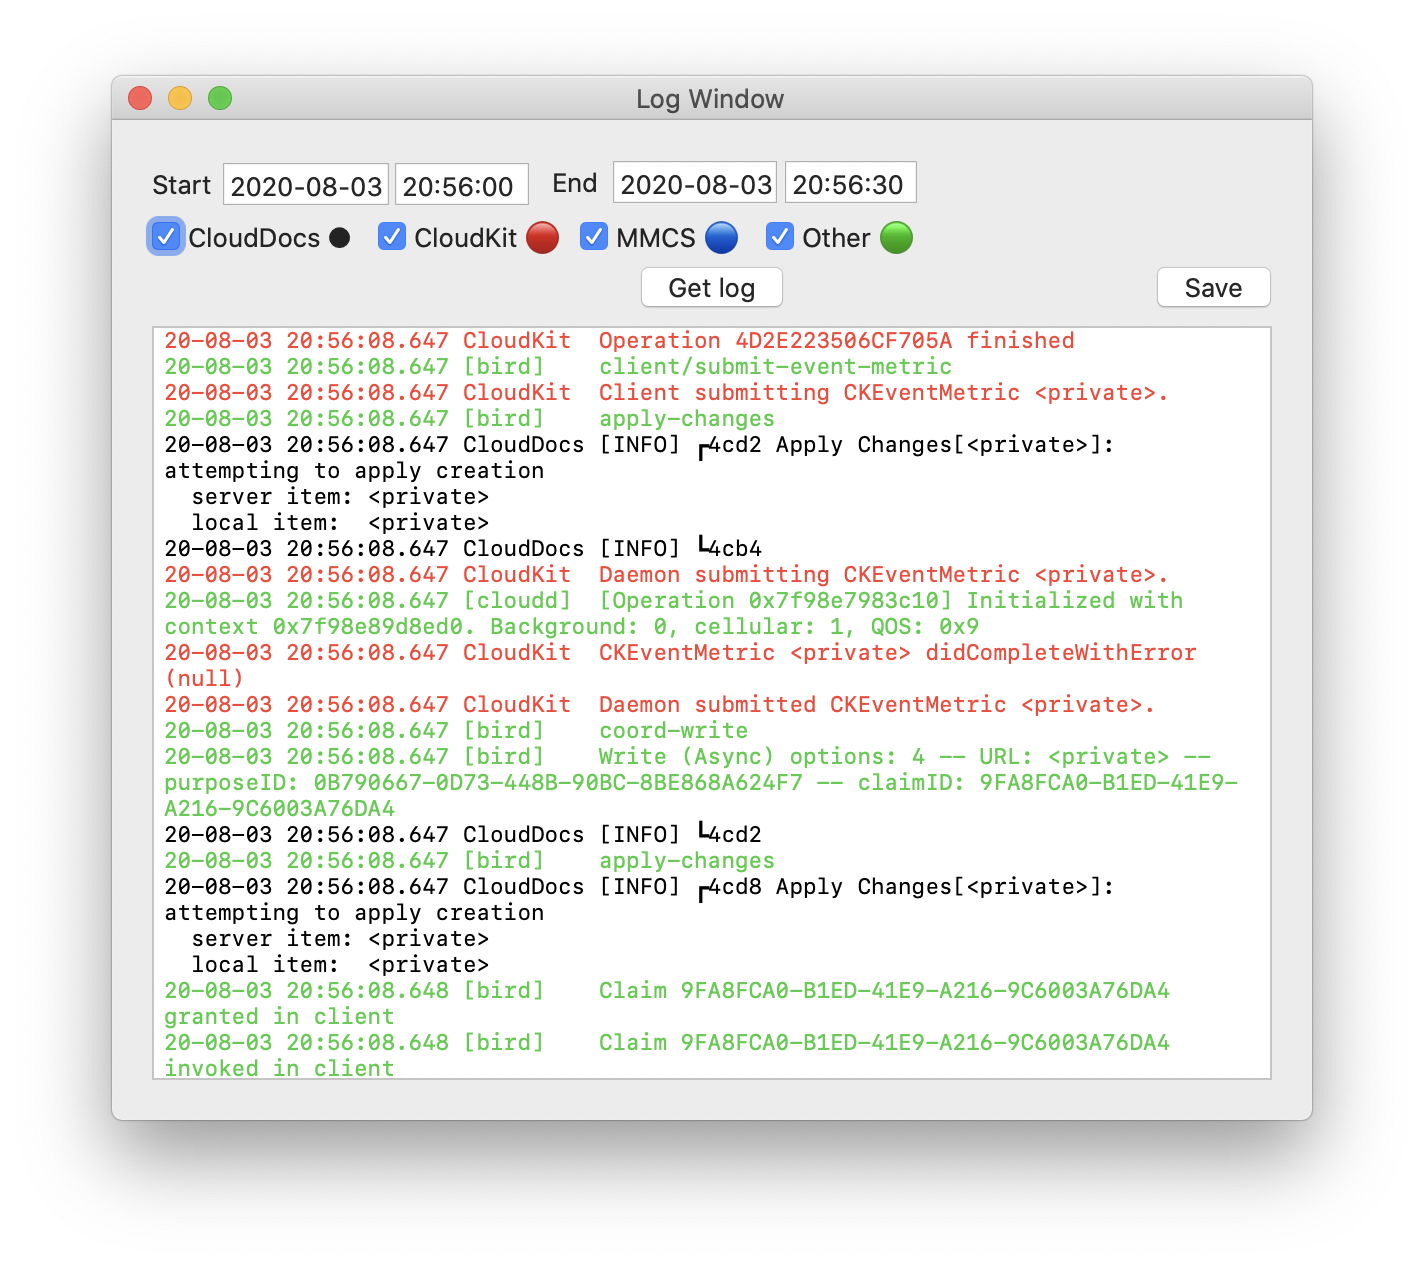This screenshot has height=1268, width=1424.
Task: Close the Log Window
Action: (140, 98)
